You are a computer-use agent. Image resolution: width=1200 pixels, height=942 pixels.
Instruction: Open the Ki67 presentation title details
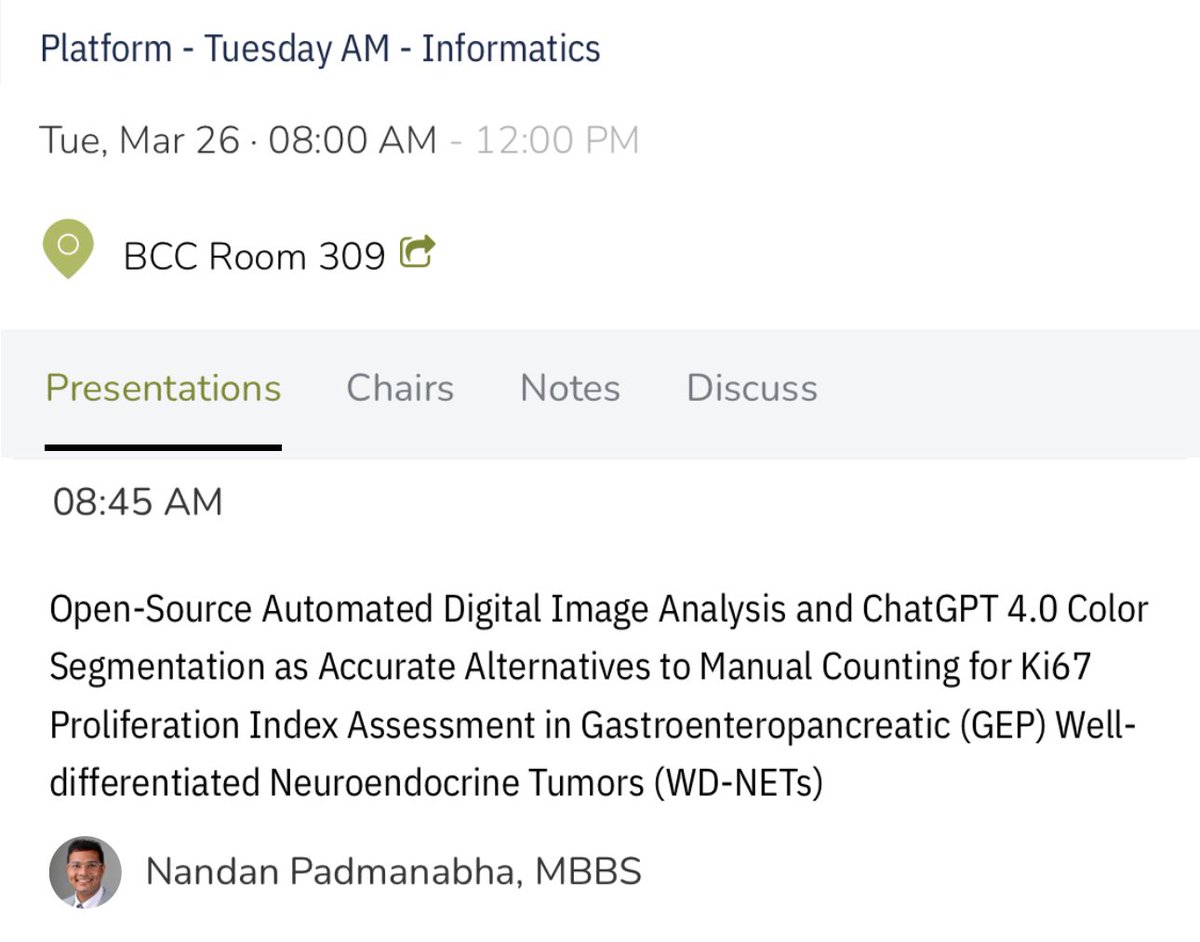[x=598, y=695]
